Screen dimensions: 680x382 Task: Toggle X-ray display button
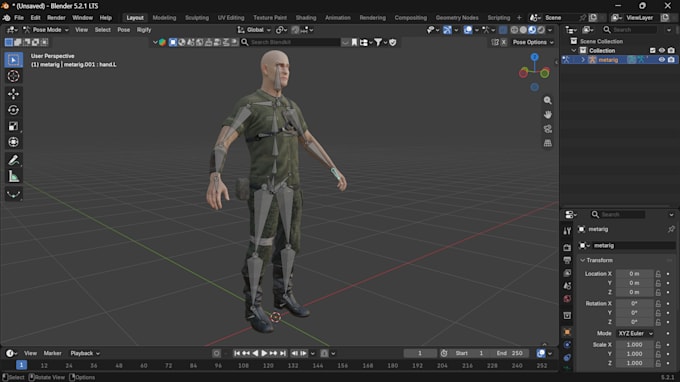coord(503,30)
